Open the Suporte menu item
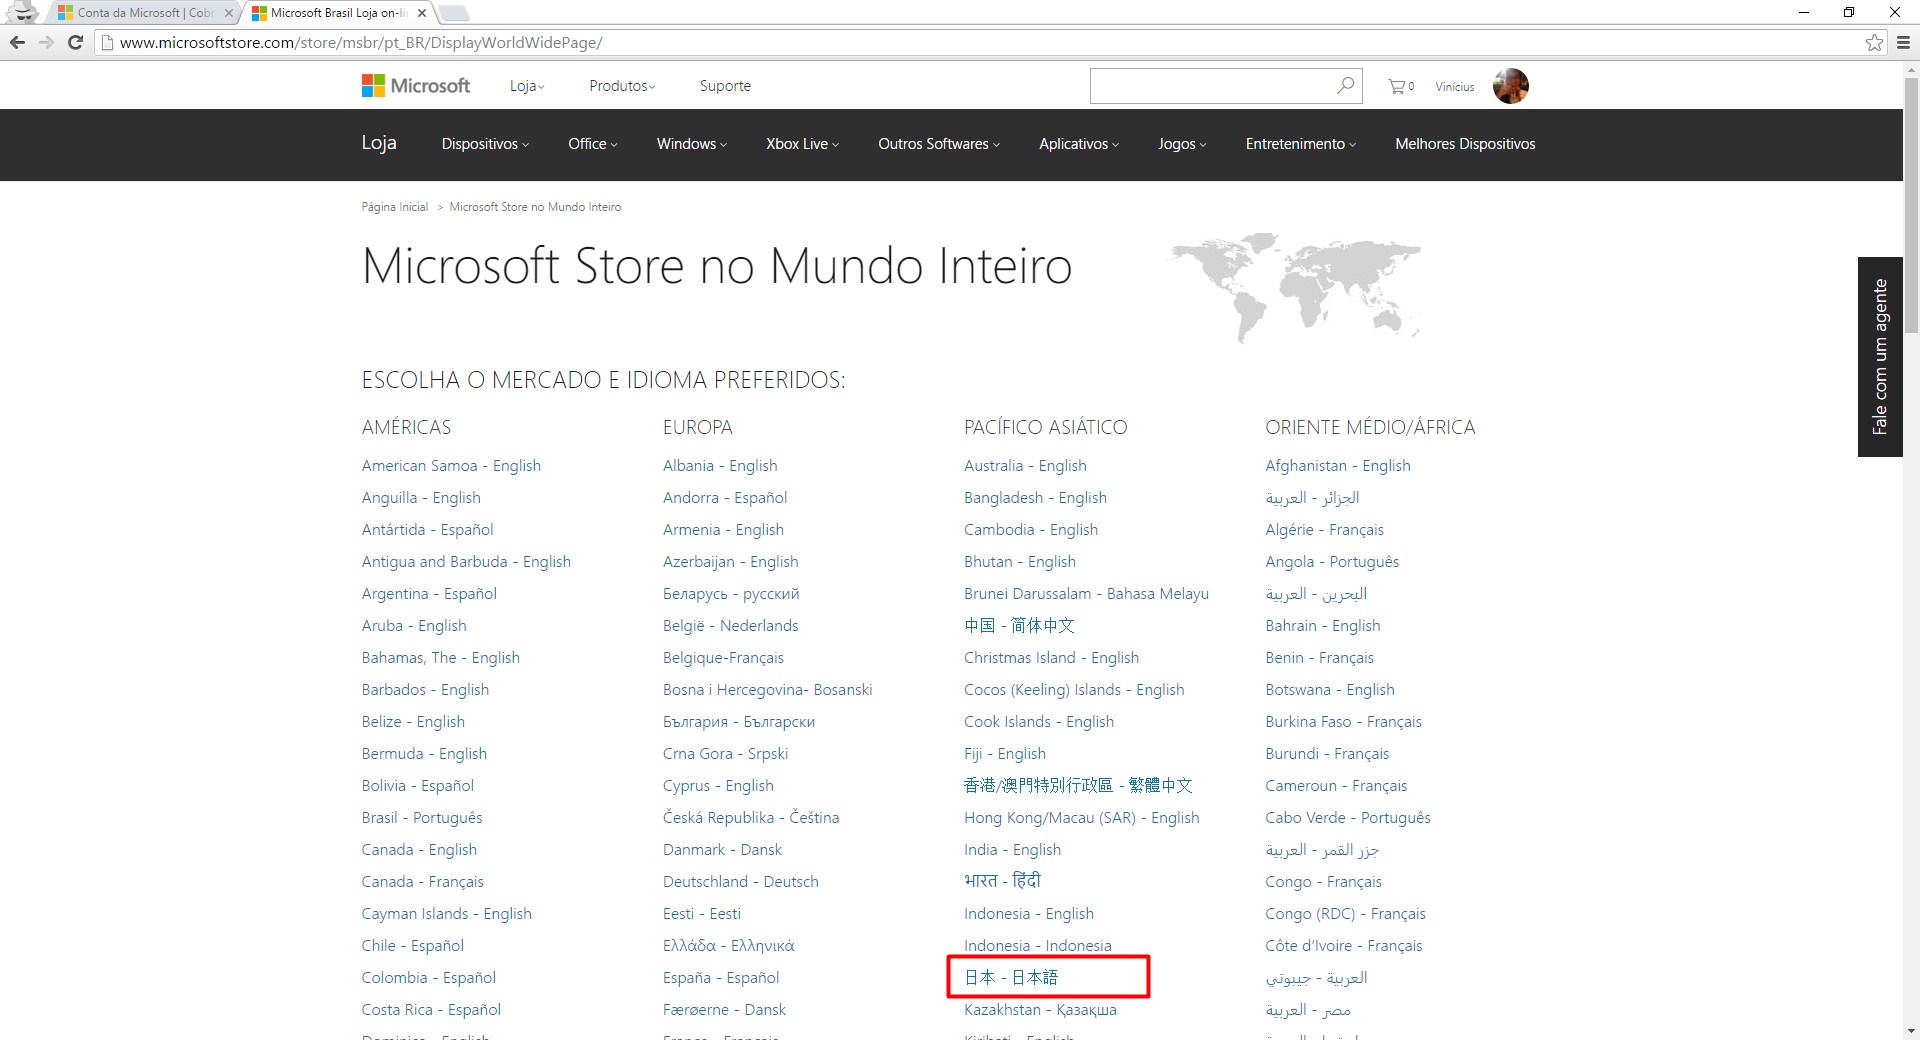 (725, 86)
